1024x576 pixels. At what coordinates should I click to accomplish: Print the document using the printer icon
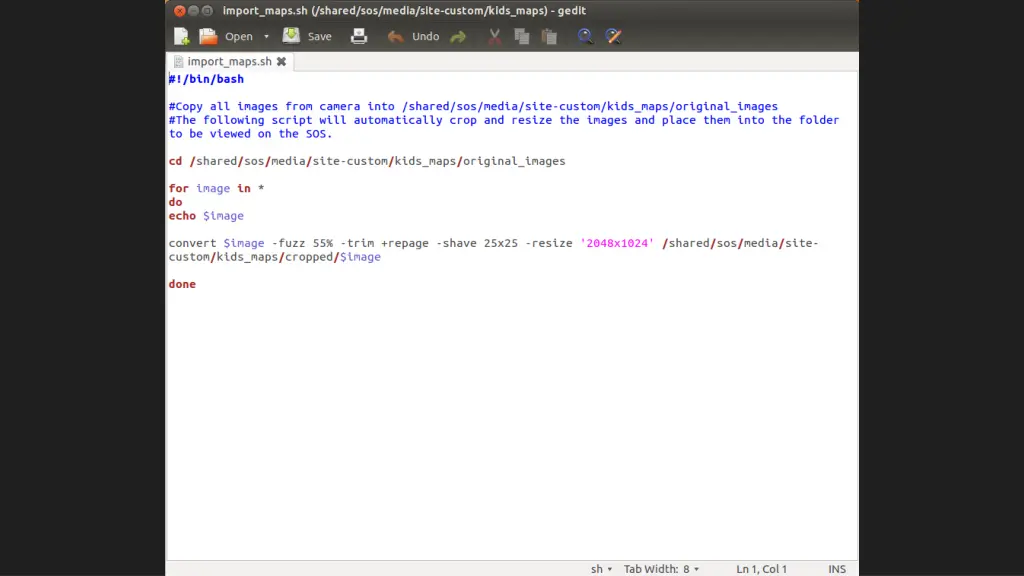point(359,37)
